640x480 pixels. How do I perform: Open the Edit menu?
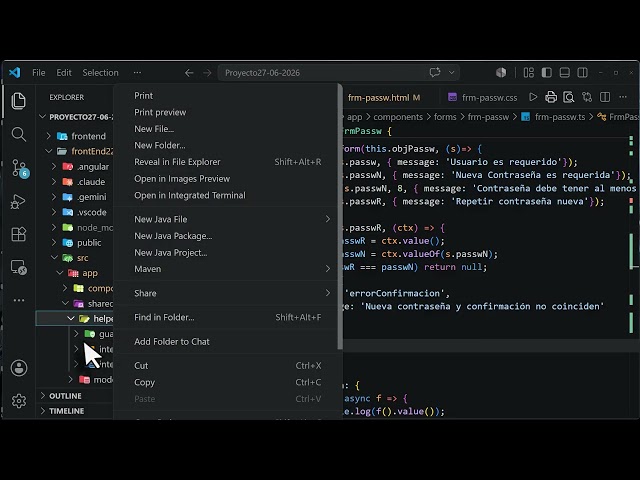(x=64, y=73)
